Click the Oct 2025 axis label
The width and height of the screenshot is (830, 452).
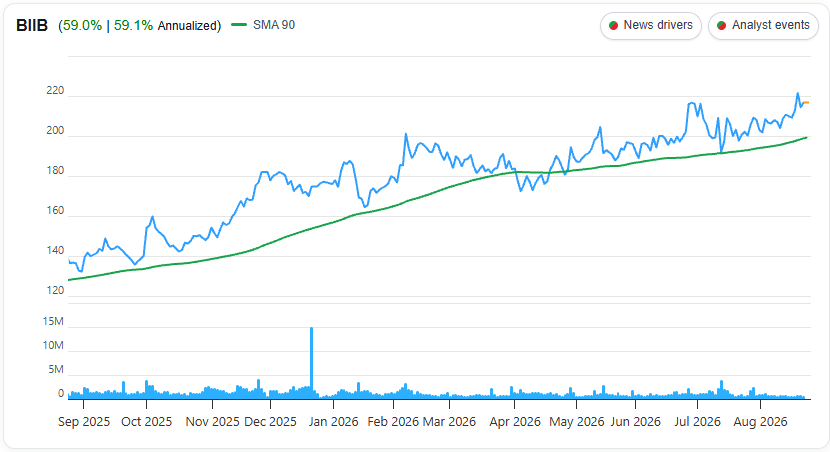point(147,422)
